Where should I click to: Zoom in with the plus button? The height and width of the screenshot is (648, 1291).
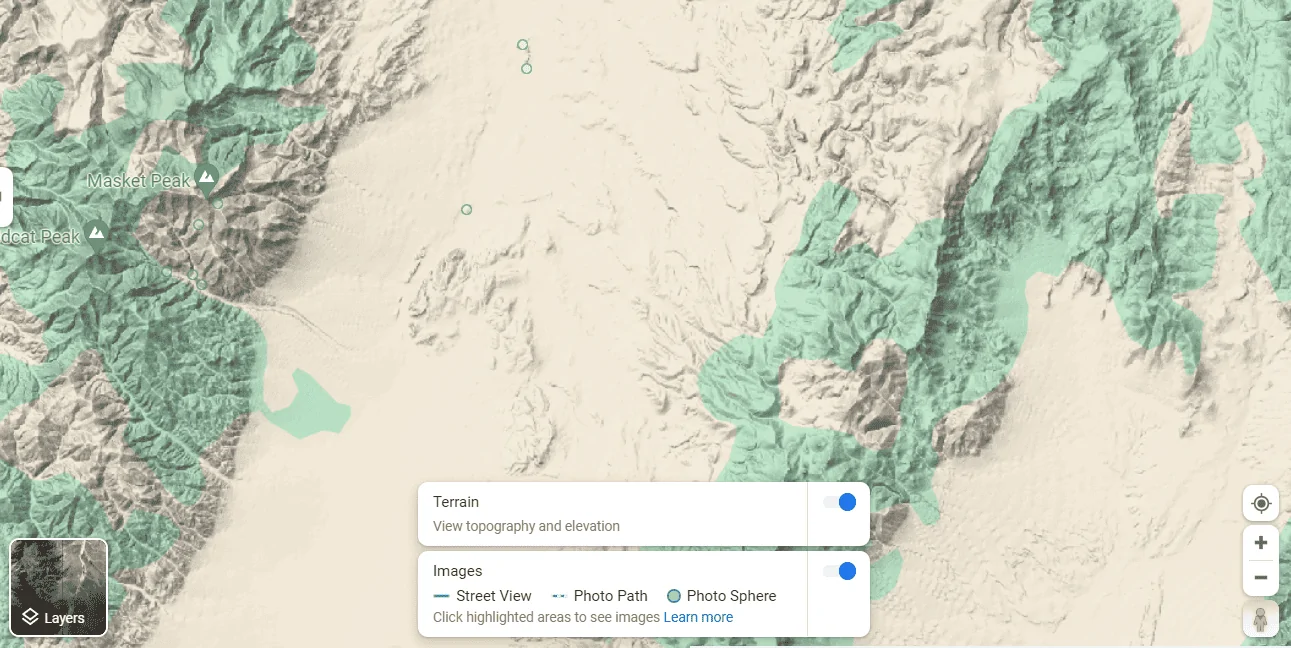click(1261, 543)
